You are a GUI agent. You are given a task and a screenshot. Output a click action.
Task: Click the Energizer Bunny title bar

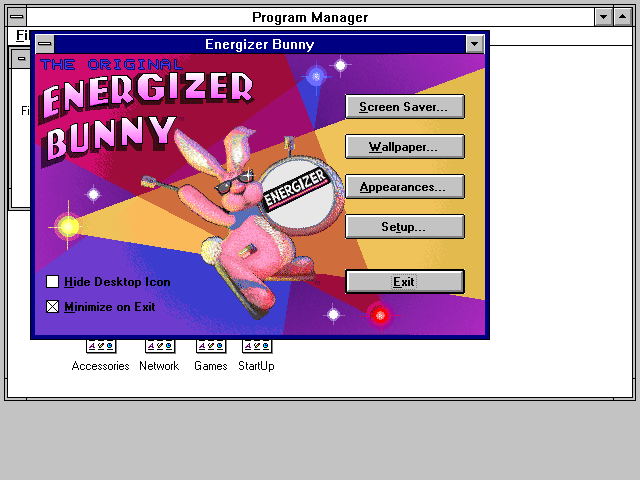[260, 44]
